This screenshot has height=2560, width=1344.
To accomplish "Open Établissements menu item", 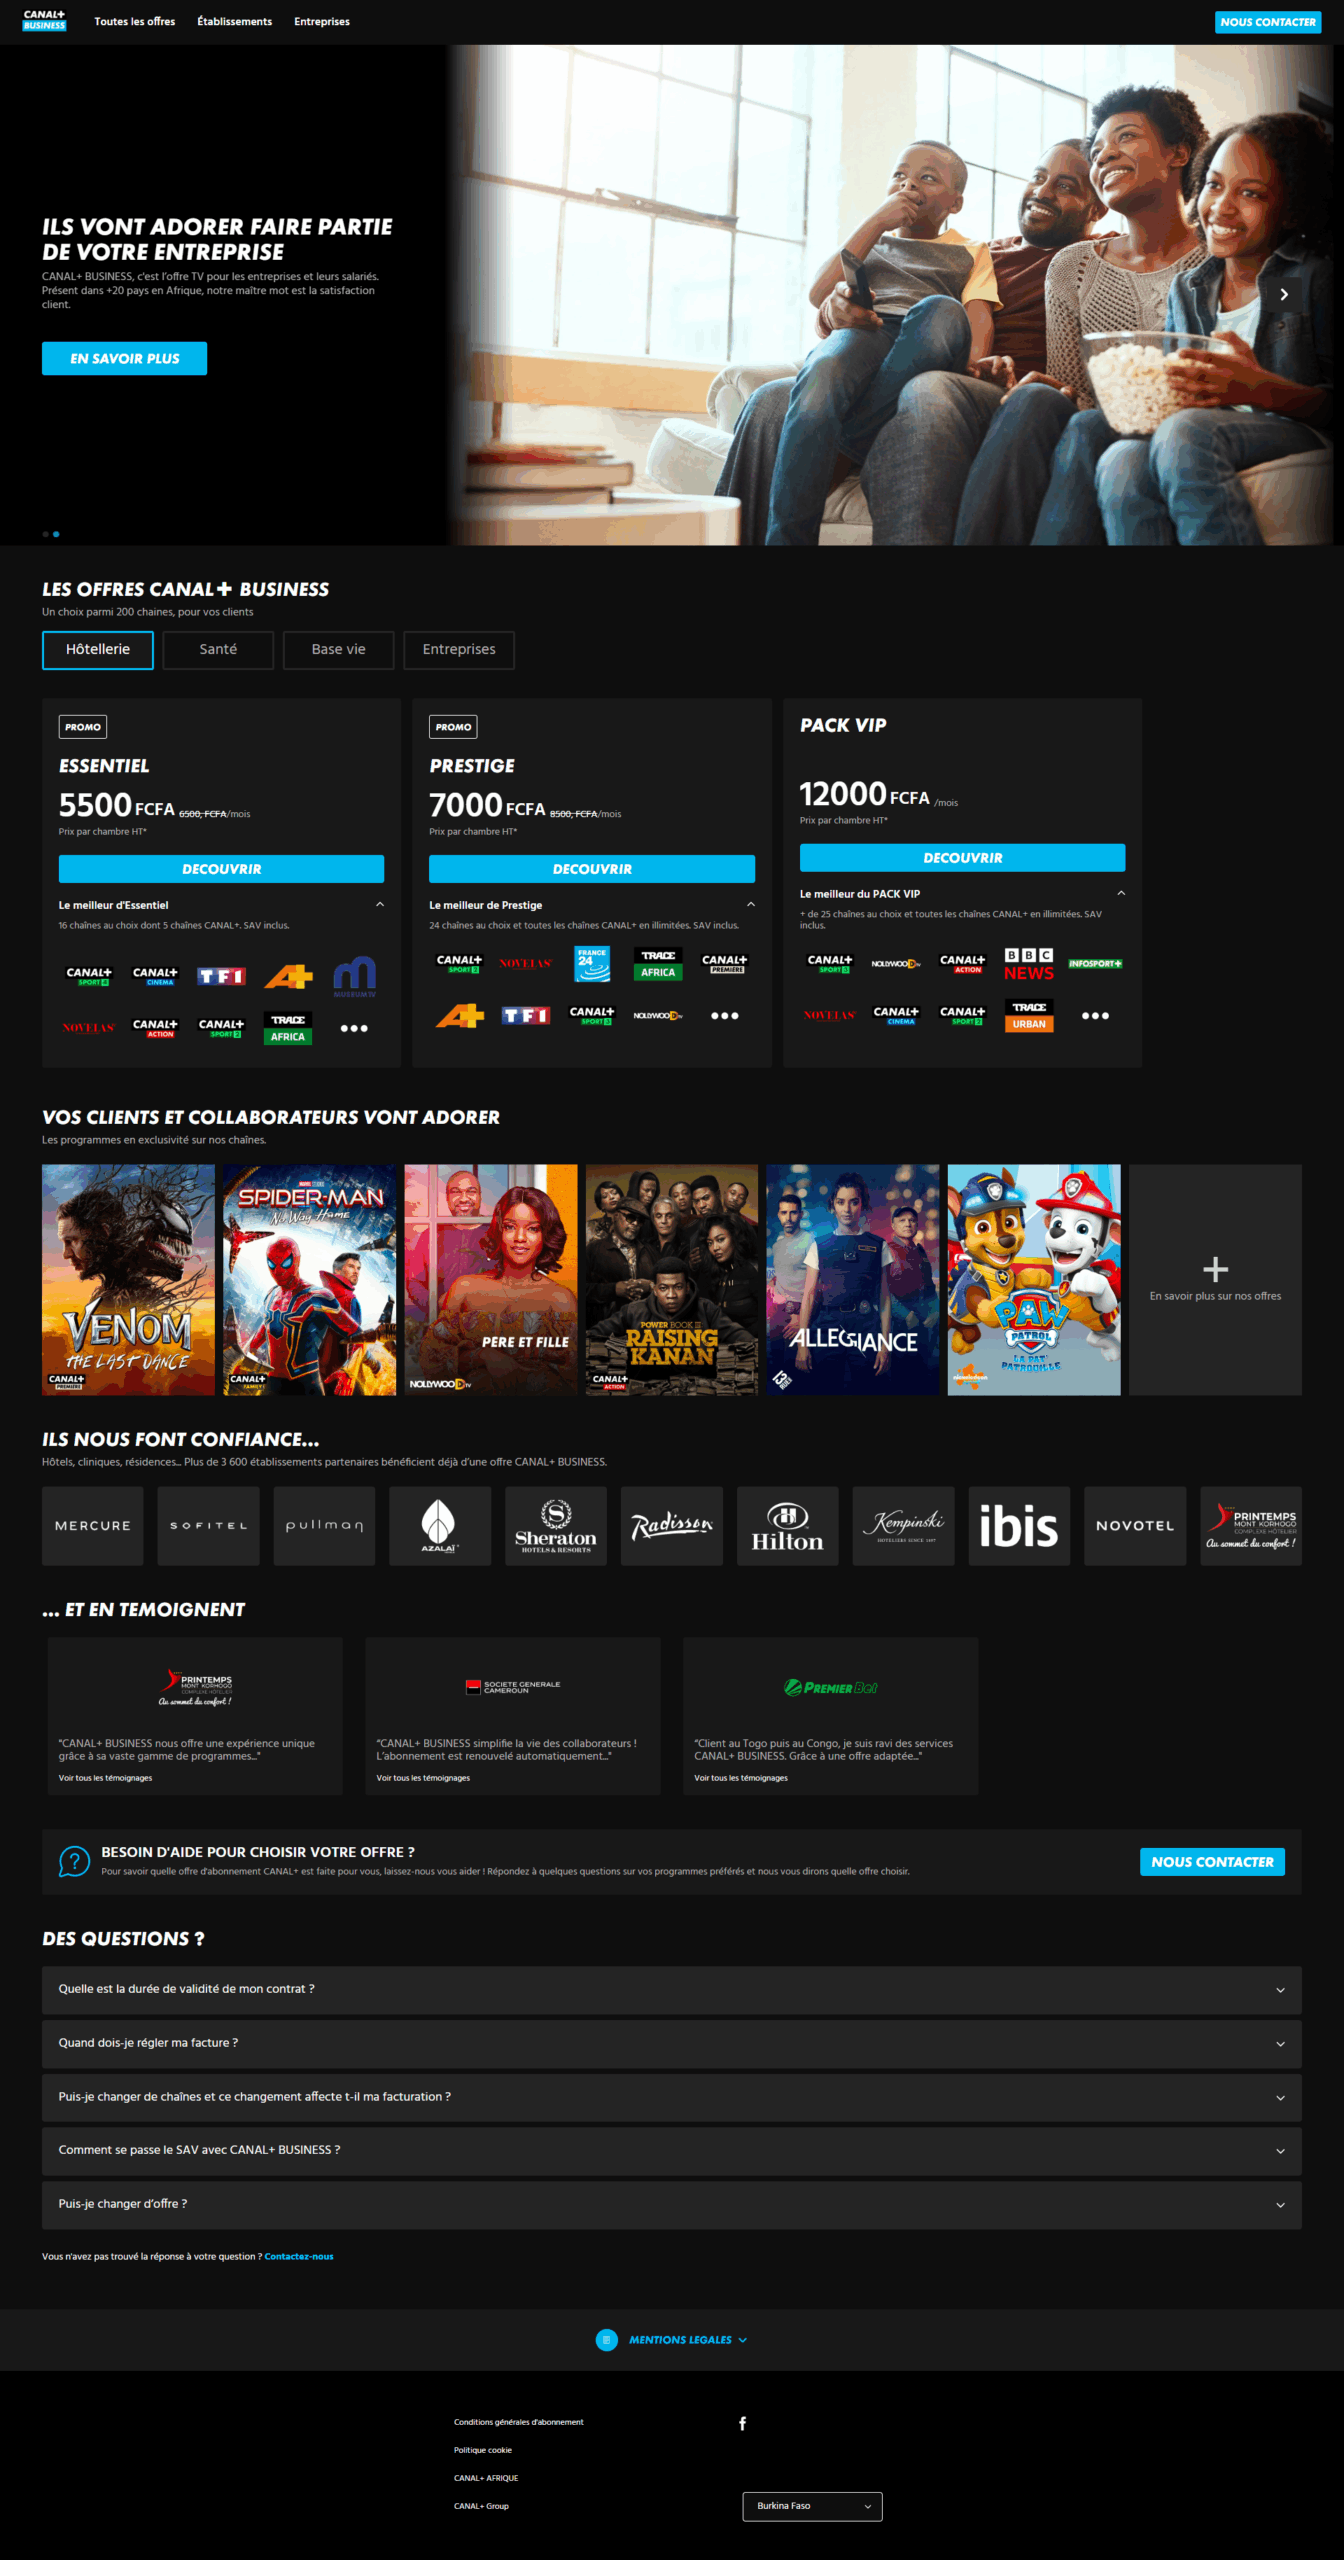I will pyautogui.click(x=235, y=22).
